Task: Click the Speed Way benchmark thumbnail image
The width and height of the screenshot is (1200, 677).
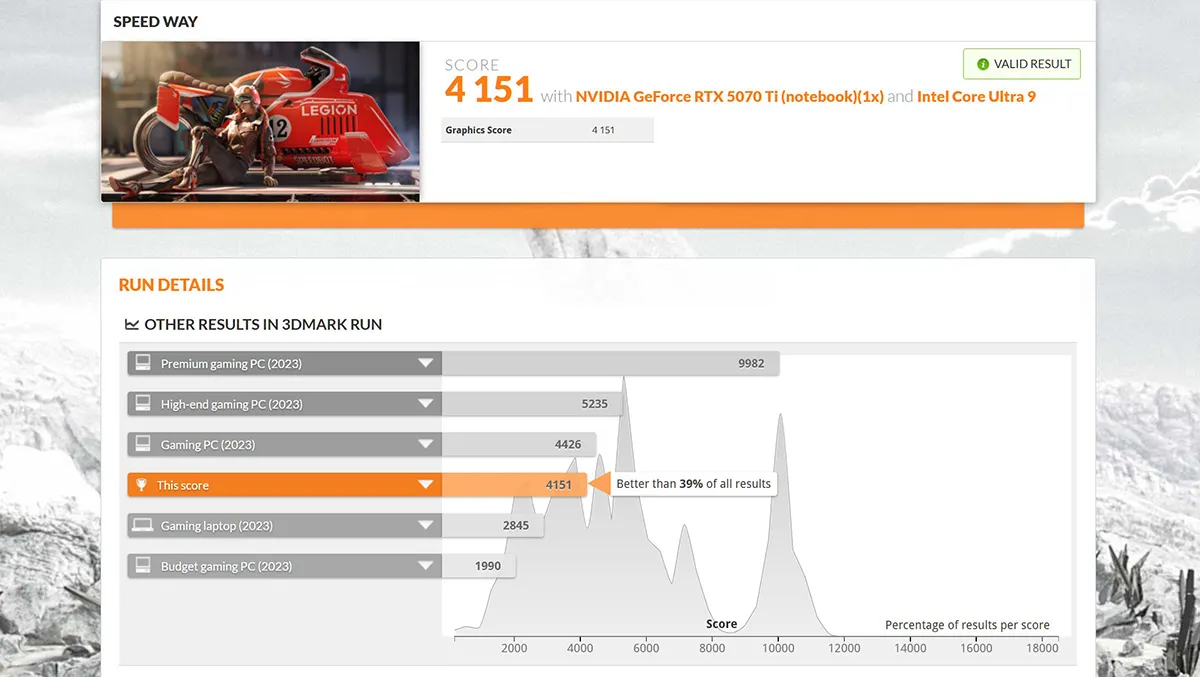Action: (x=260, y=121)
